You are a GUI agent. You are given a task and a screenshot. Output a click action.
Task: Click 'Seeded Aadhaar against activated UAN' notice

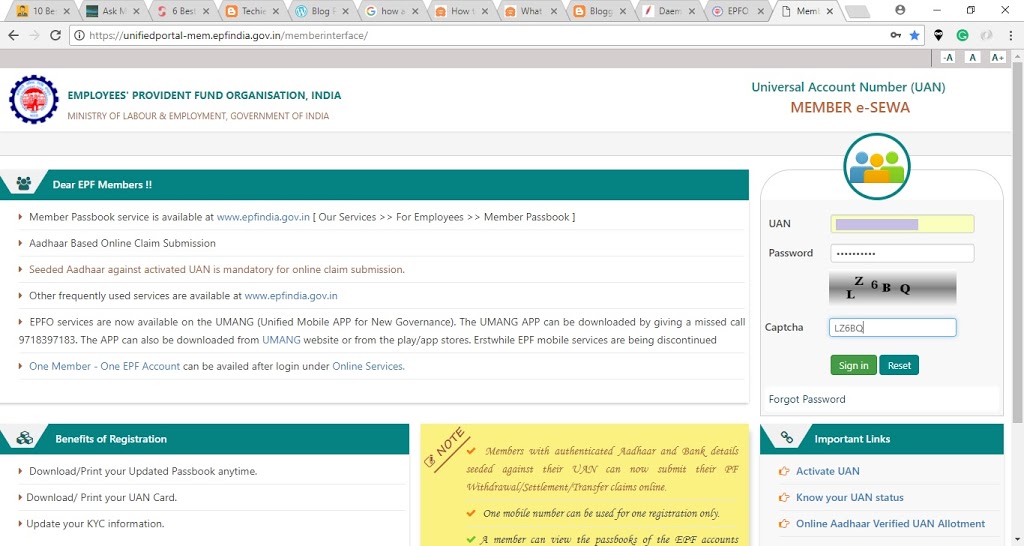pyautogui.click(x=217, y=269)
